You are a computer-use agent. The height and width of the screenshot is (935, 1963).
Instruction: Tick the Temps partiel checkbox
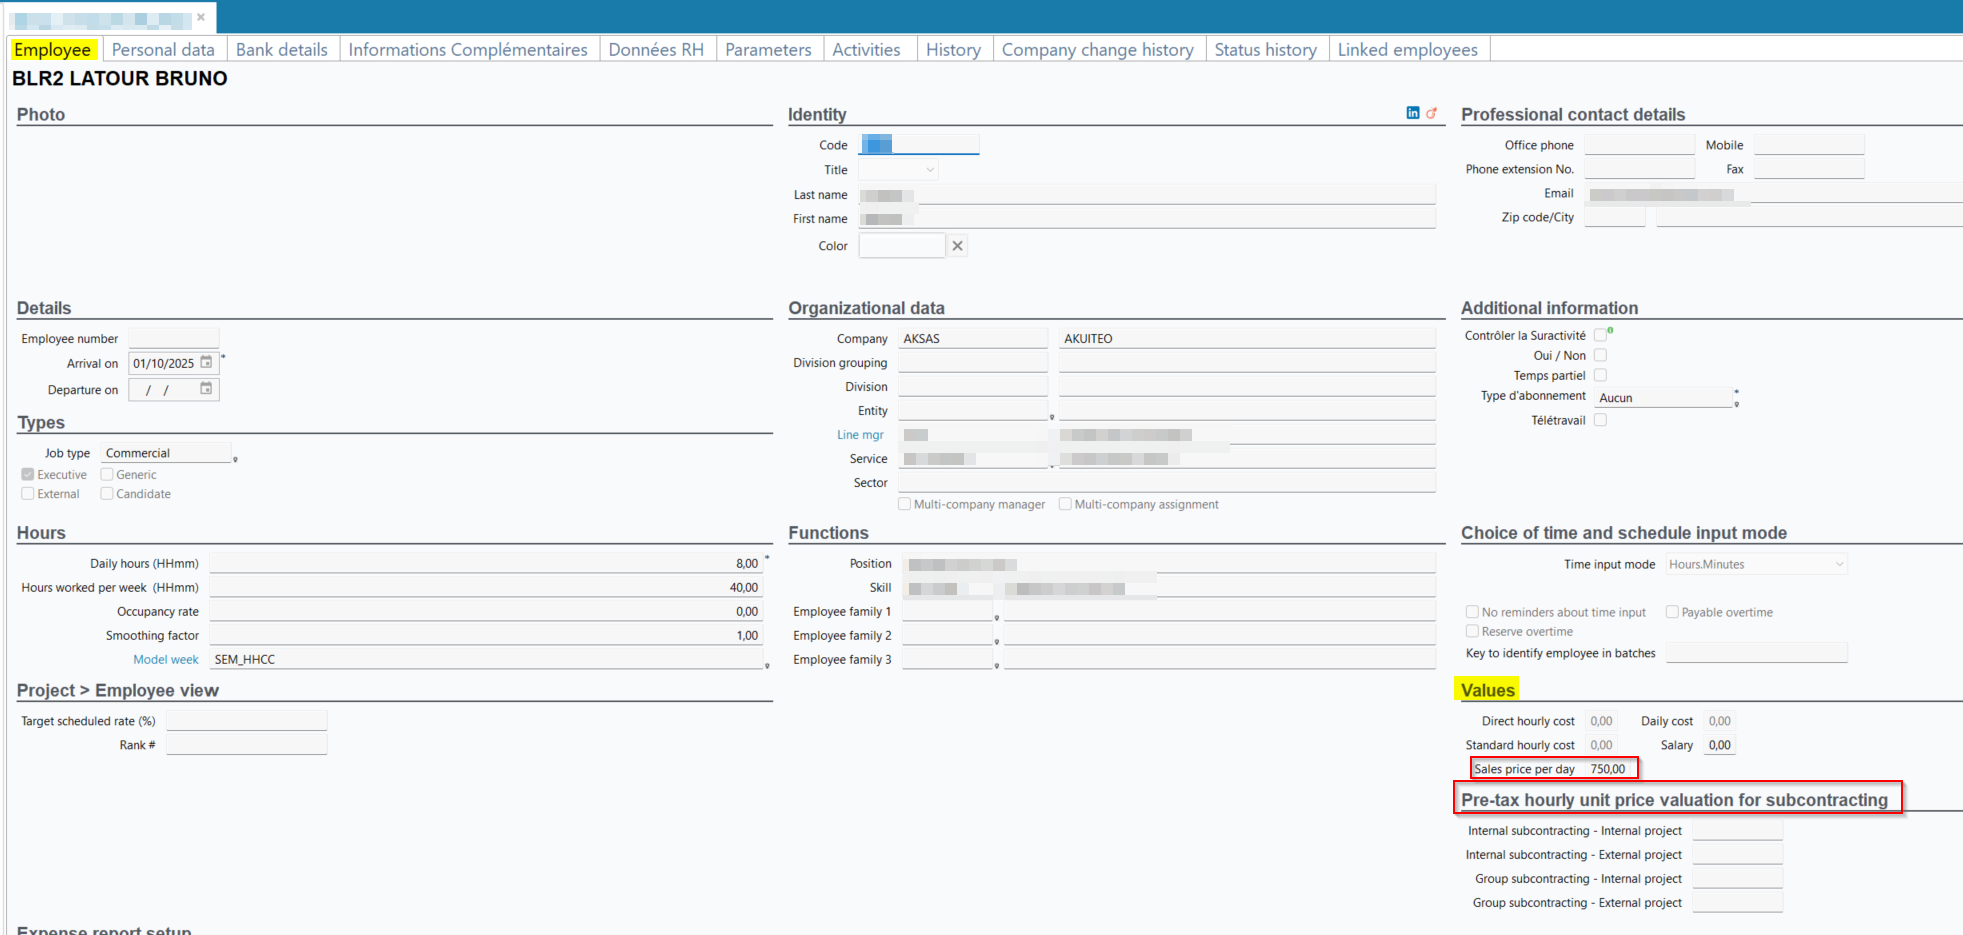click(1600, 375)
